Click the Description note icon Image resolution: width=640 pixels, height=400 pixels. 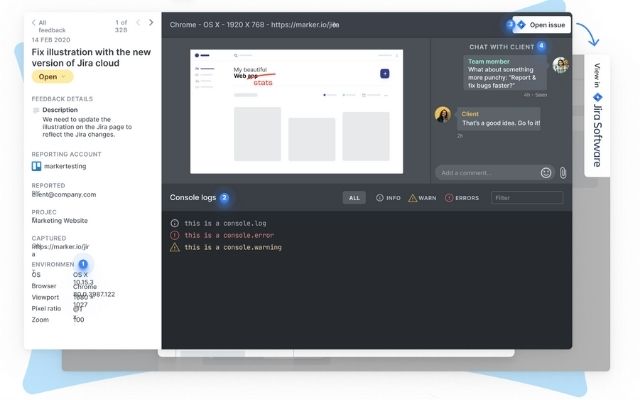(36, 110)
